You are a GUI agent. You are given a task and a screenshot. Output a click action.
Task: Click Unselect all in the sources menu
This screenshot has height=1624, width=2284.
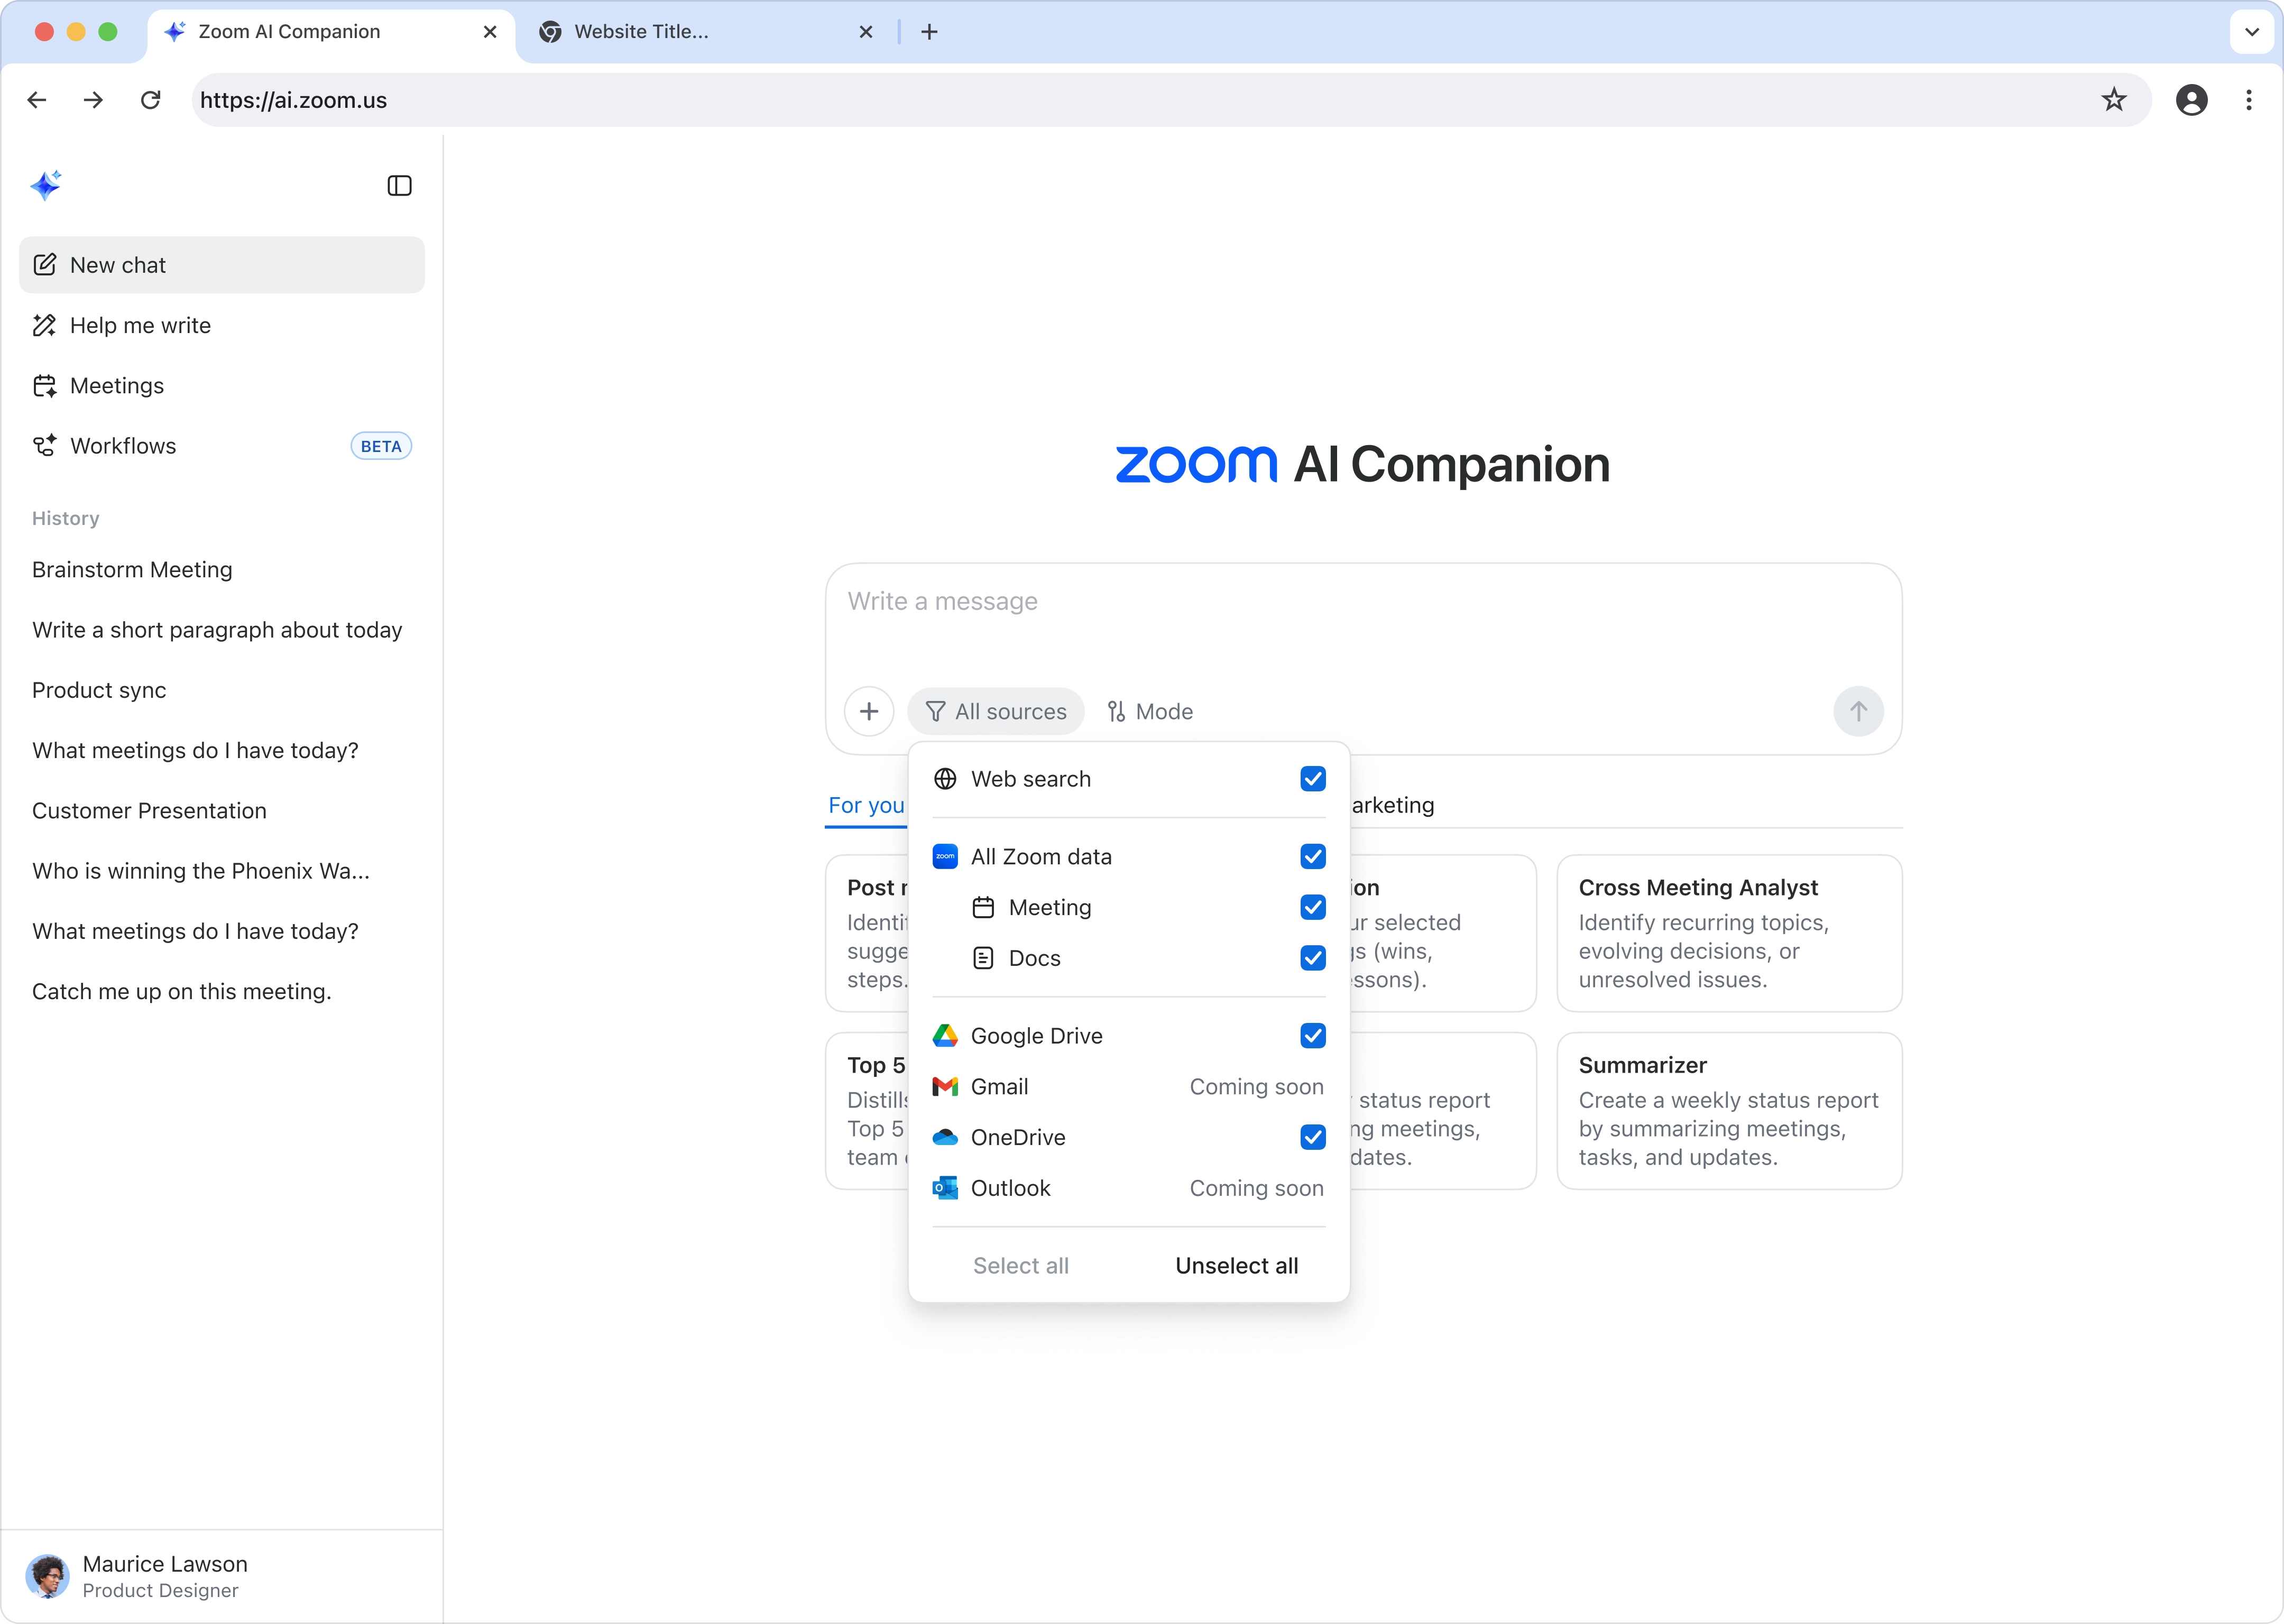click(1236, 1265)
